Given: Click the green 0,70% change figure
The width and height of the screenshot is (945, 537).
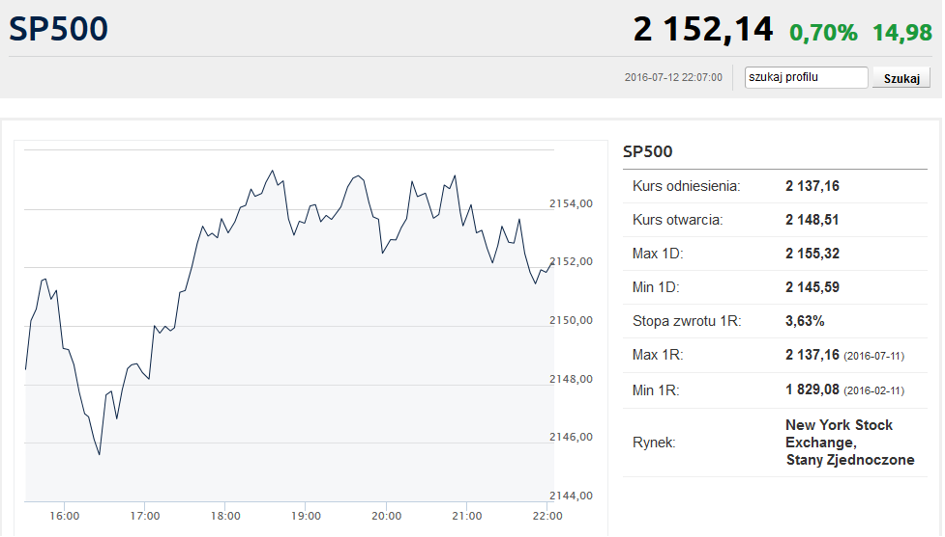Looking at the screenshot, I should point(823,33).
